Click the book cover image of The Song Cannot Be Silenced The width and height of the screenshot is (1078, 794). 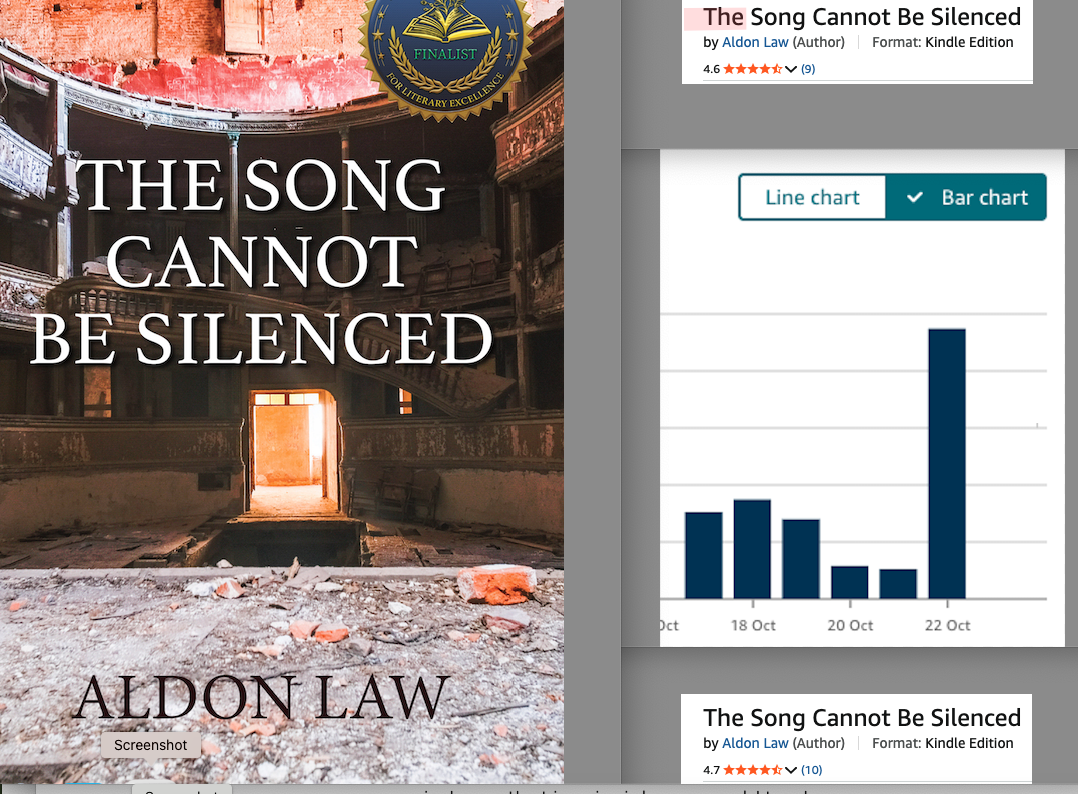tap(282, 392)
